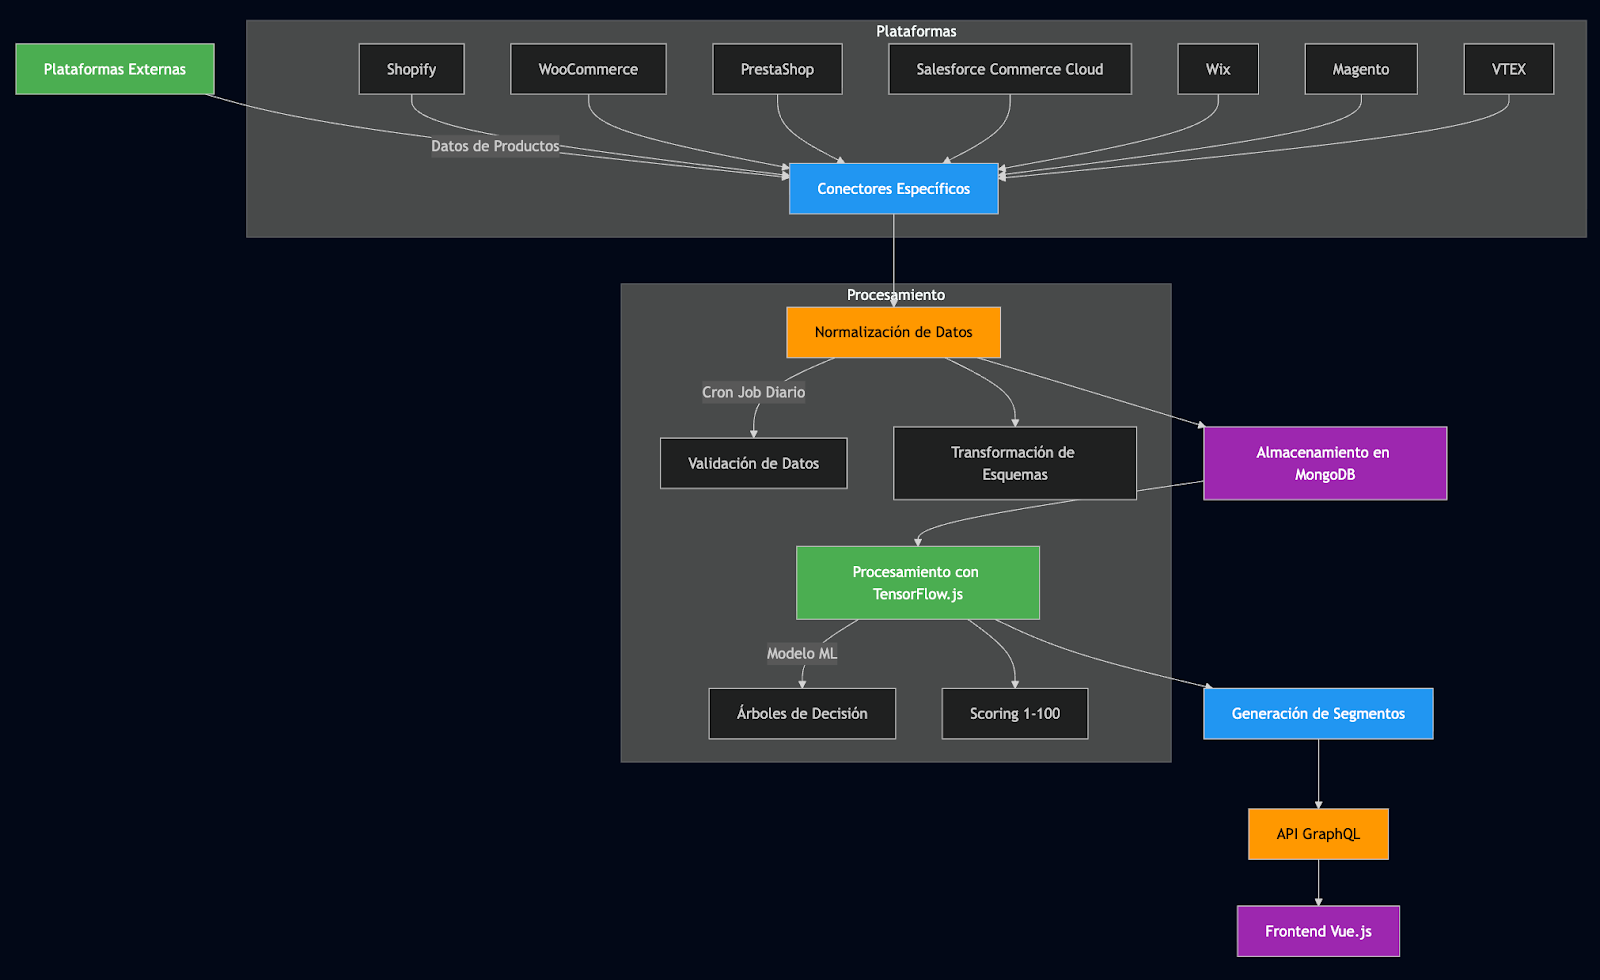The height and width of the screenshot is (980, 1600).
Task: Click the Transformación de Esquemas node
Action: tap(1015, 463)
